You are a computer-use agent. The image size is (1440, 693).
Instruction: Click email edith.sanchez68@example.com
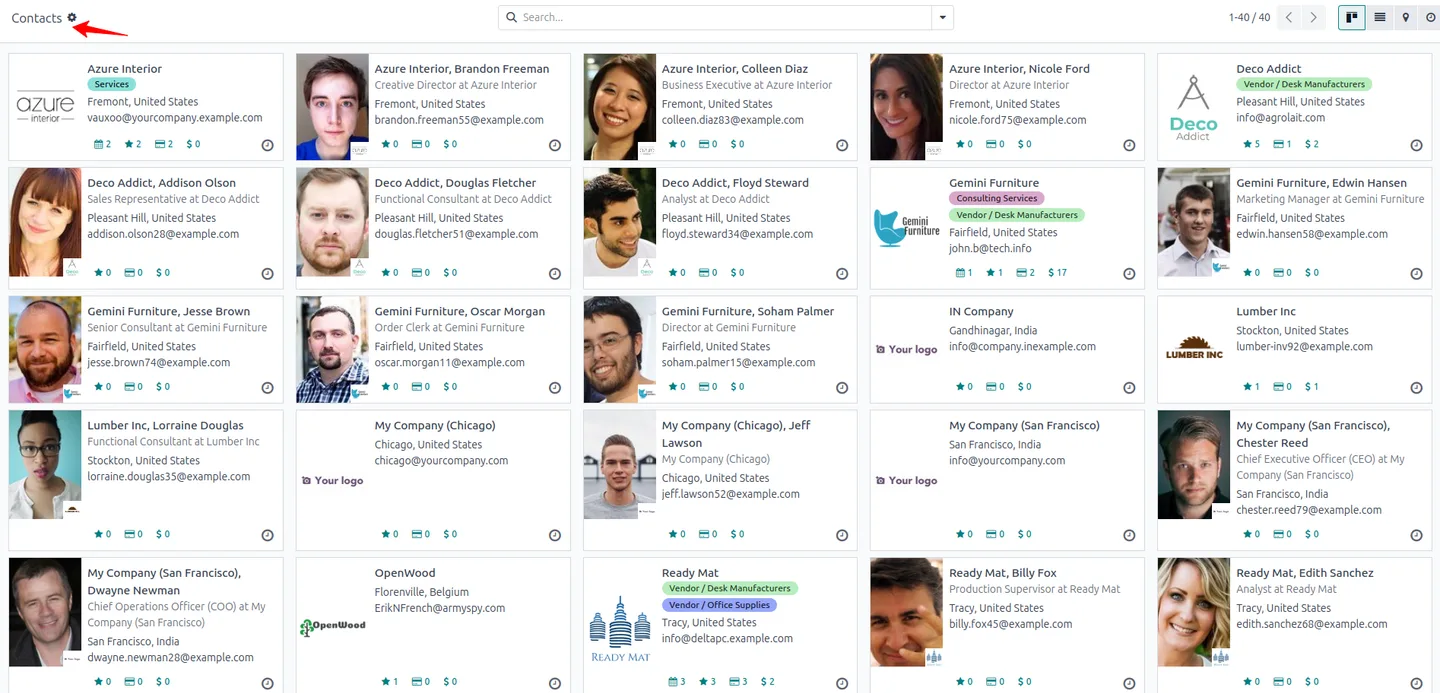1312,624
